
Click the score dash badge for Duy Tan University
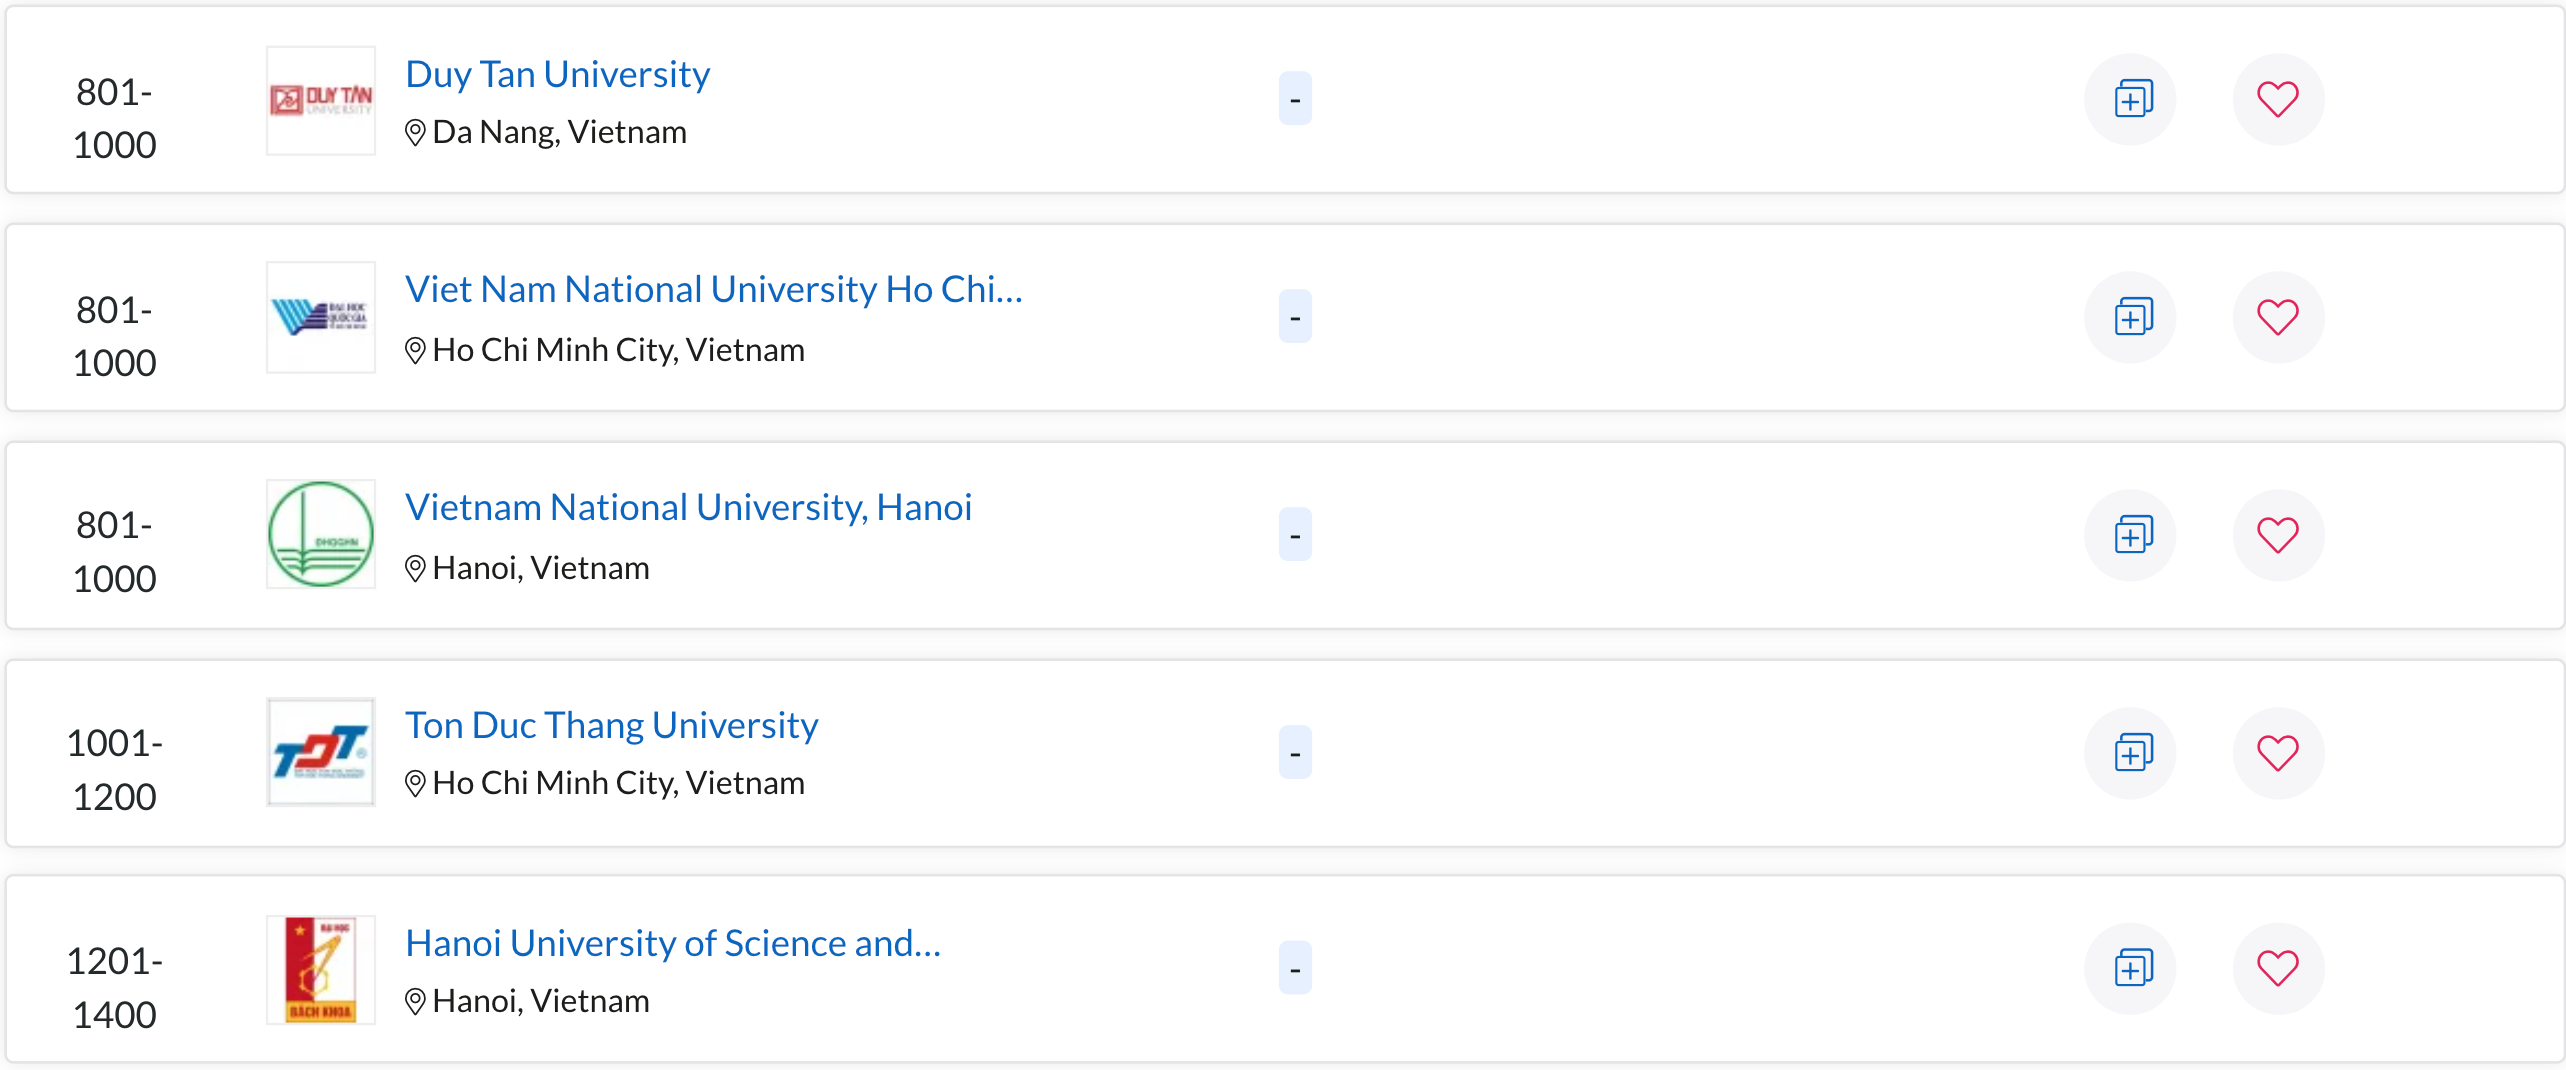tap(1295, 99)
